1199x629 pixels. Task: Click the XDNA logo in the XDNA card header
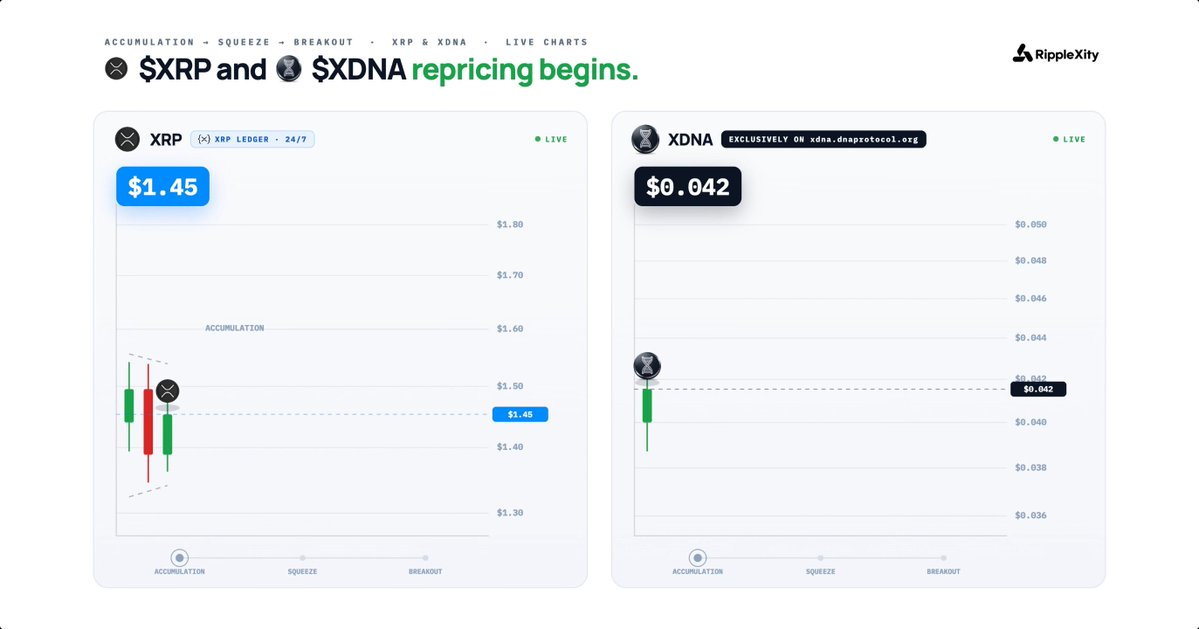click(x=645, y=139)
